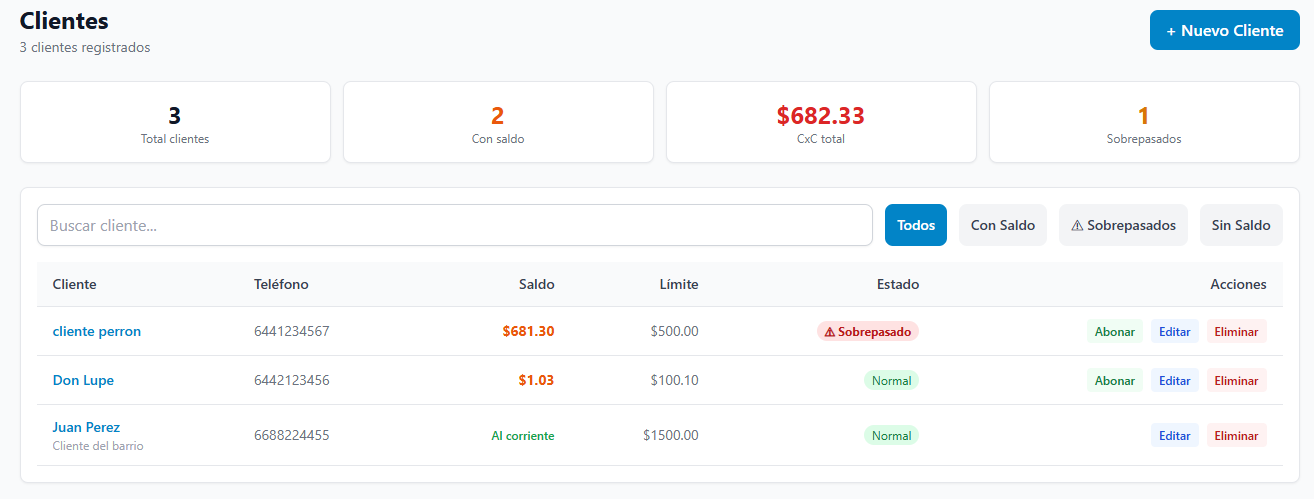Click the Con saldo summary card

point(498,122)
